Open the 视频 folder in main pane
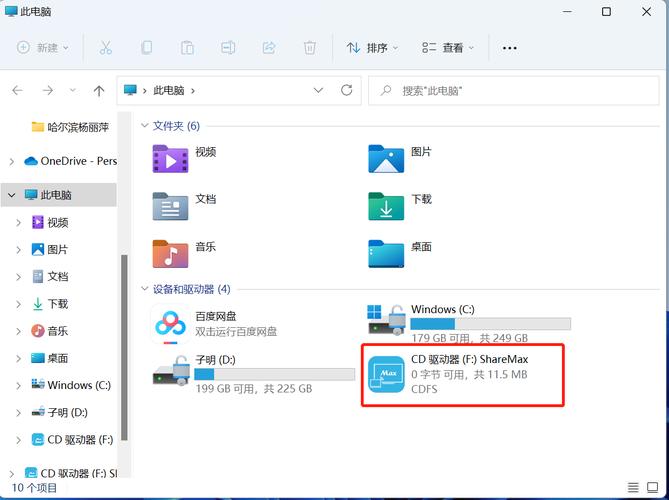Screen dimensions: 669x500 [x=170, y=159]
